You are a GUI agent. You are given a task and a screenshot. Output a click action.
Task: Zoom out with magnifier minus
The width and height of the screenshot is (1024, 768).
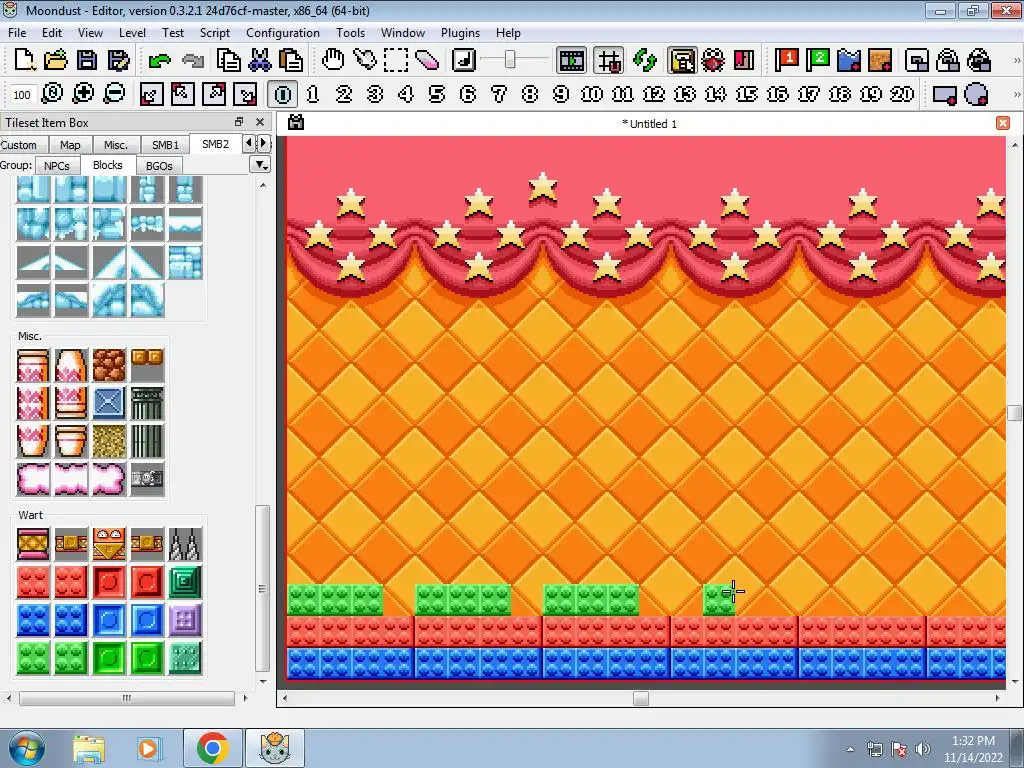click(x=114, y=94)
